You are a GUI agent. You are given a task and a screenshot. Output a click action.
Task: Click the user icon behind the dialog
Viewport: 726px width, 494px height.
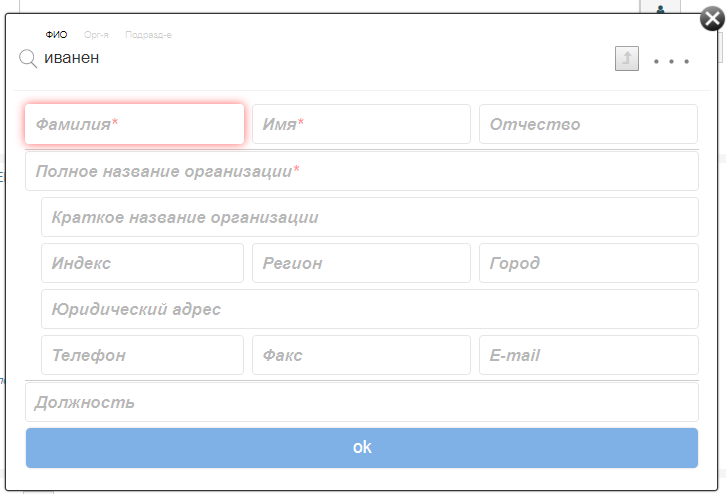tap(661, 7)
